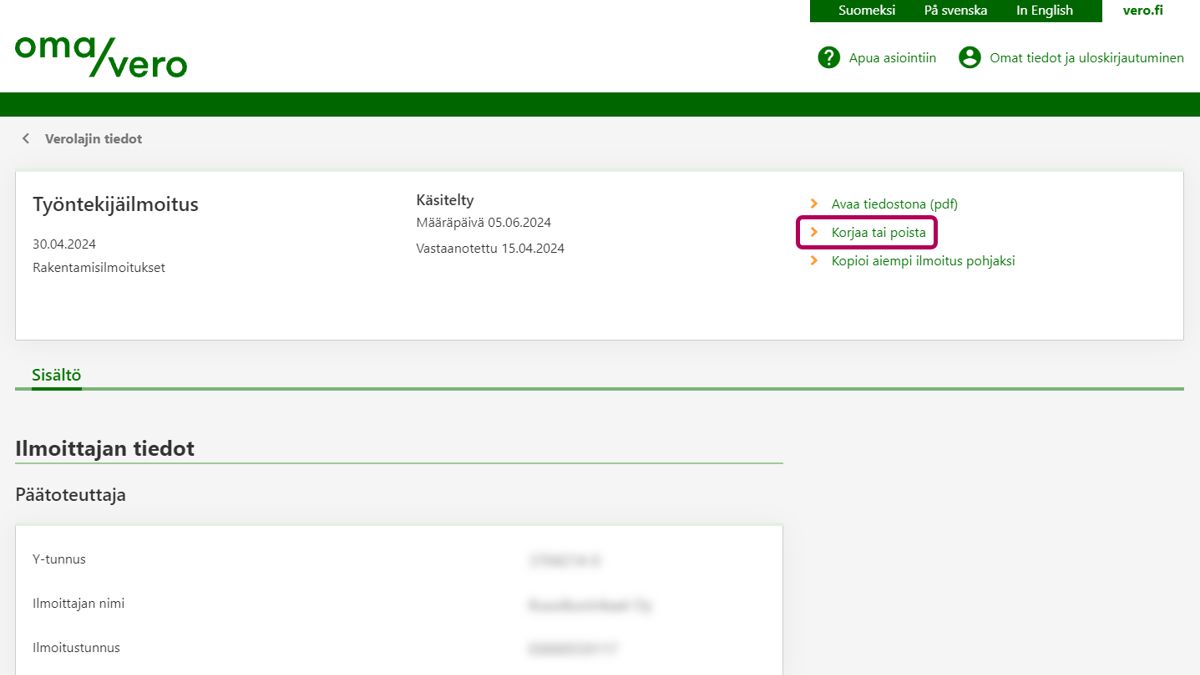Click the blurred Y-tunnus value
The width and height of the screenshot is (1200, 675).
[566, 561]
